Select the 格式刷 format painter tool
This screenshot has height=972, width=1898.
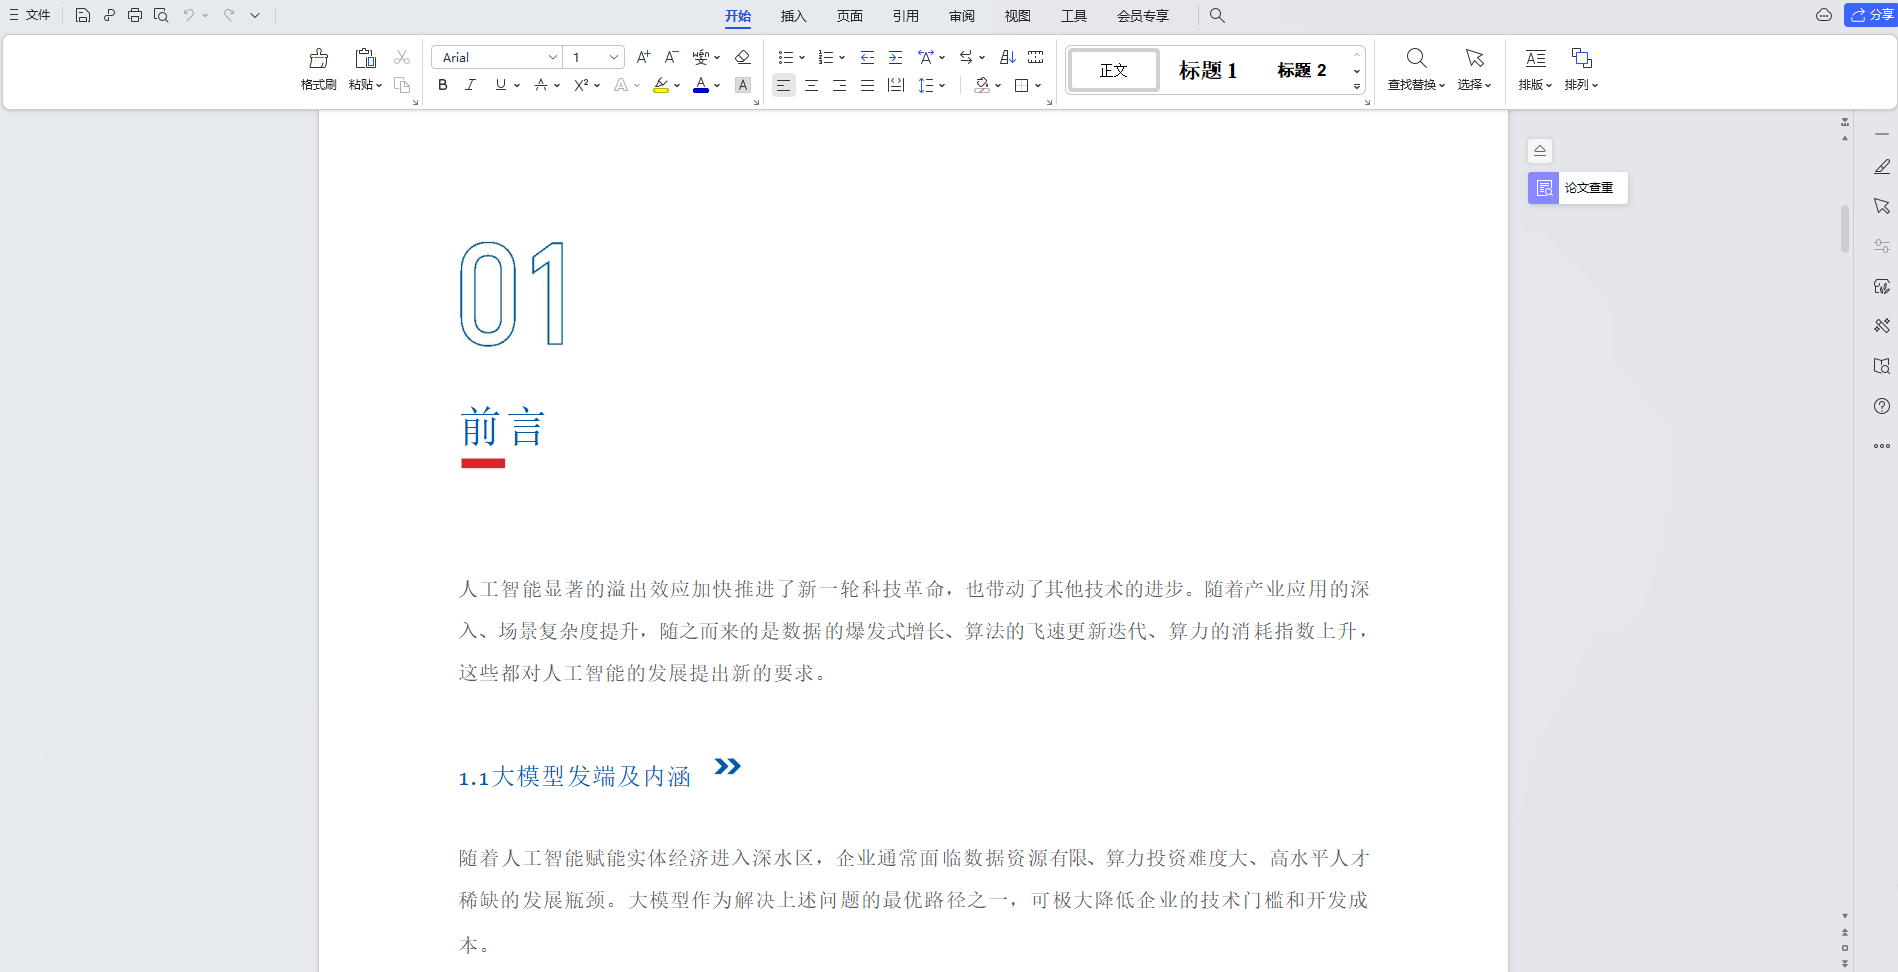point(317,69)
